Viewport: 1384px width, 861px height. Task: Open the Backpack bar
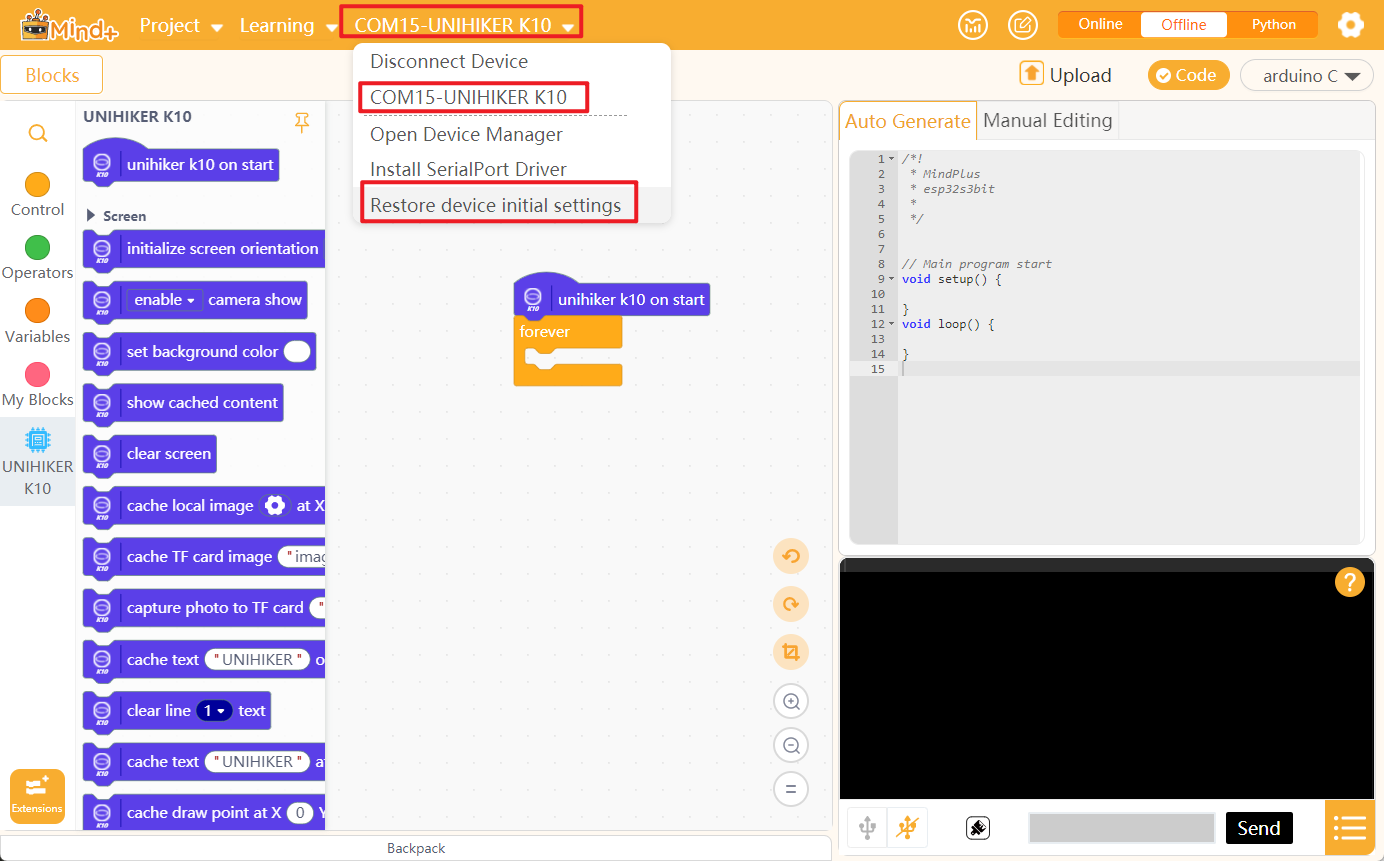(416, 848)
